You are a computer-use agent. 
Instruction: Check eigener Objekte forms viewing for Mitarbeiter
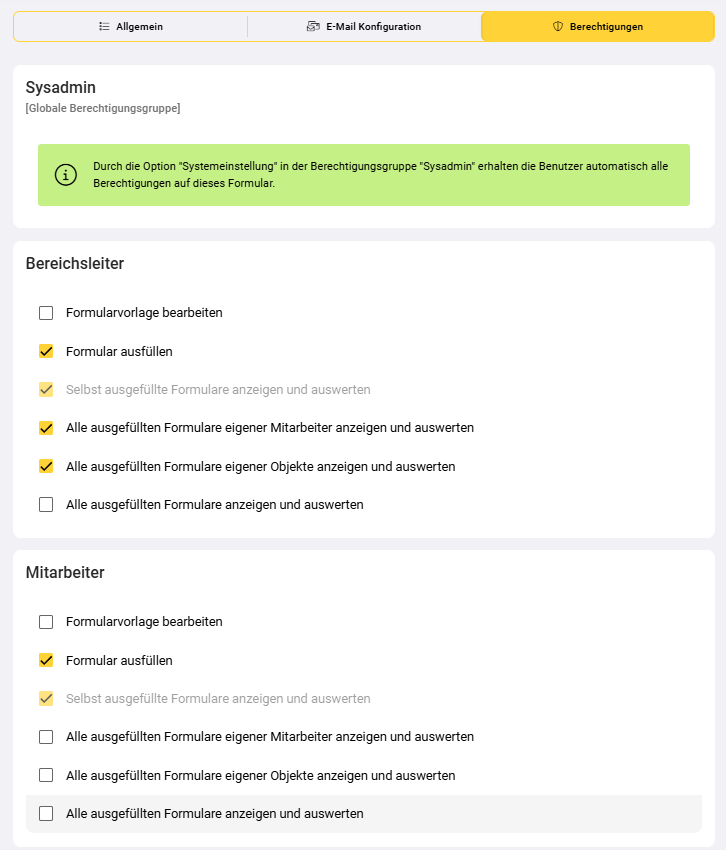click(x=46, y=775)
